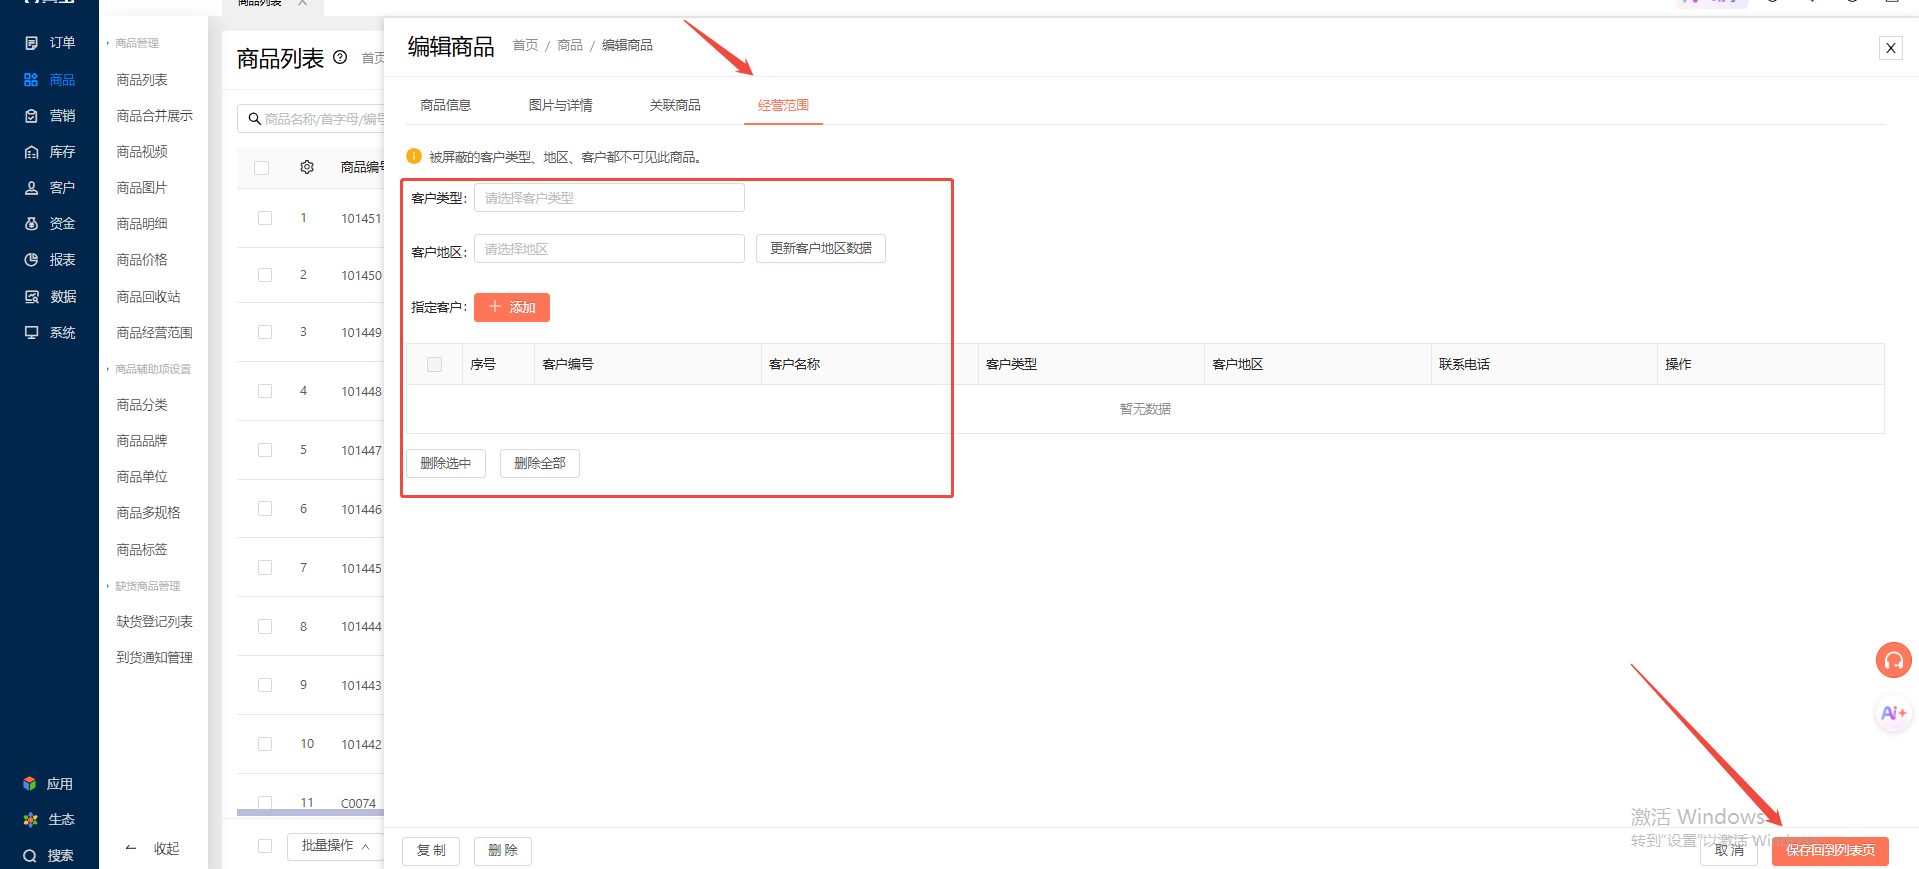
Task: Click 更新客户地区数据 button
Action: point(821,248)
